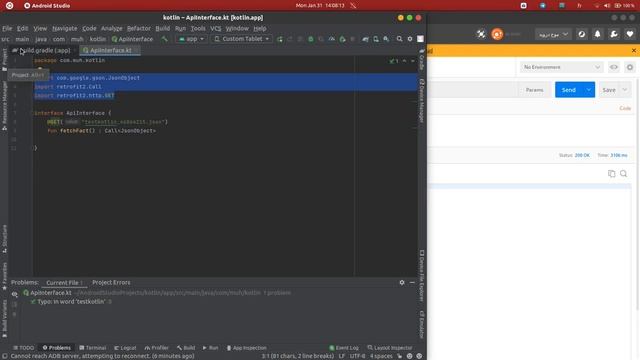The width and height of the screenshot is (640, 360).
Task: Select the Current File problems tab
Action: tap(64, 282)
